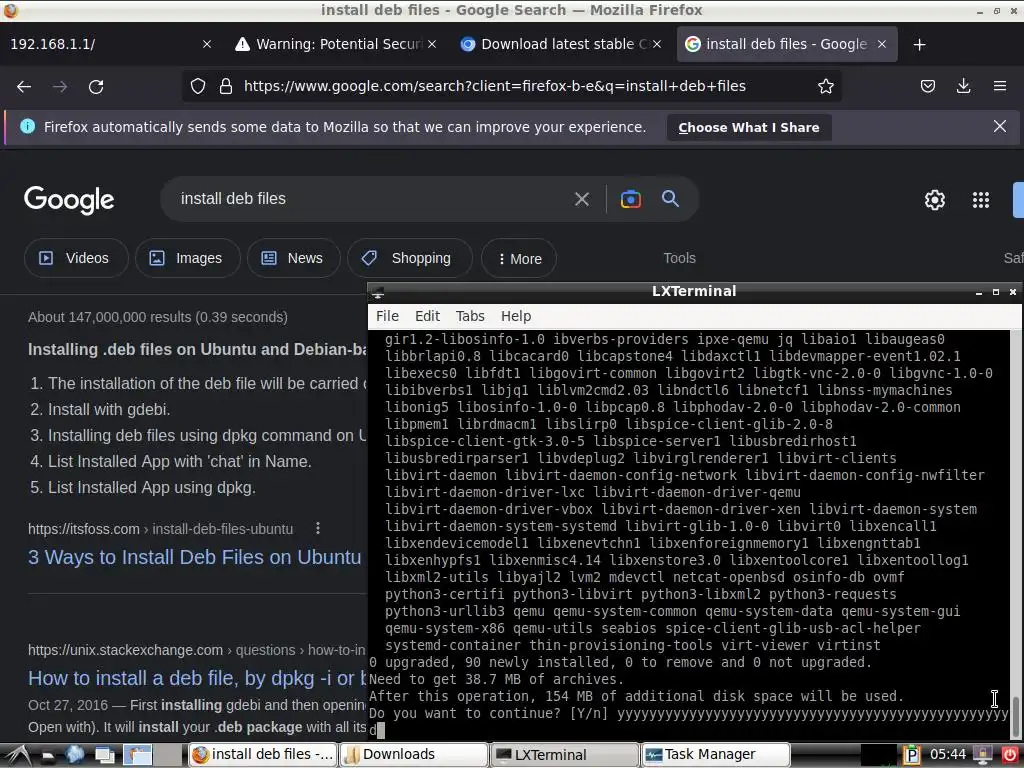Close the 192.168.1.1 tab
The height and width of the screenshot is (768, 1024).
click(x=207, y=44)
